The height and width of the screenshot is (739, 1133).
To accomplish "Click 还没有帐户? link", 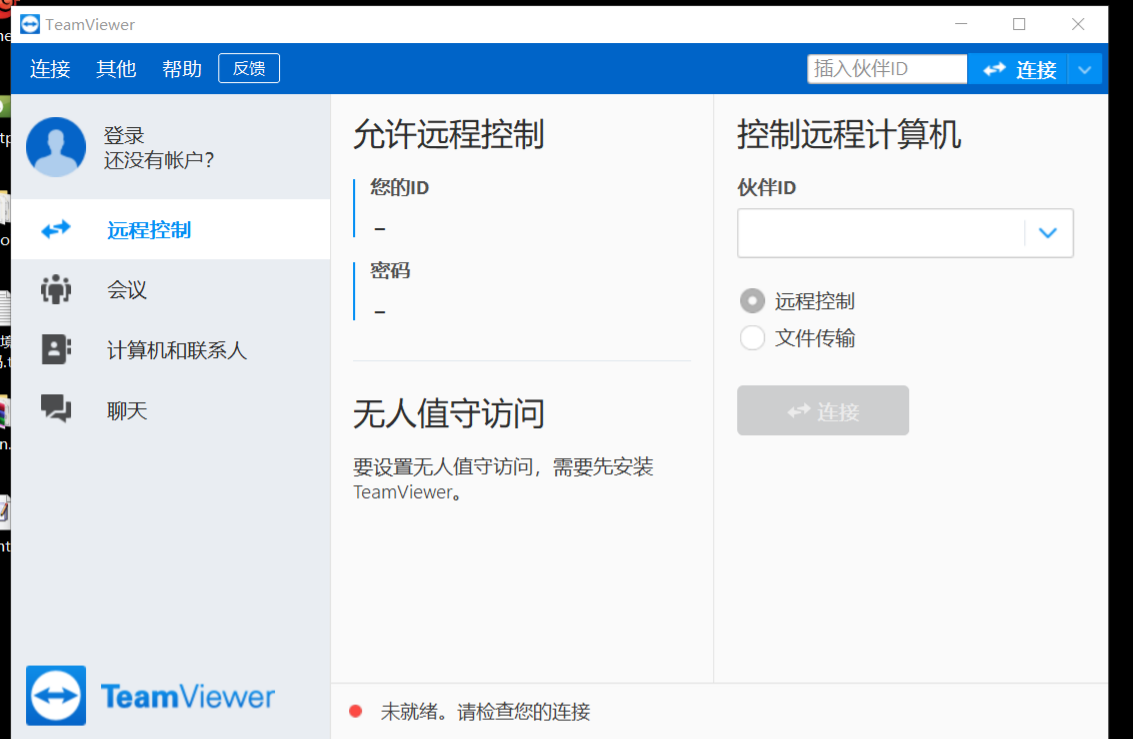I will coord(159,160).
